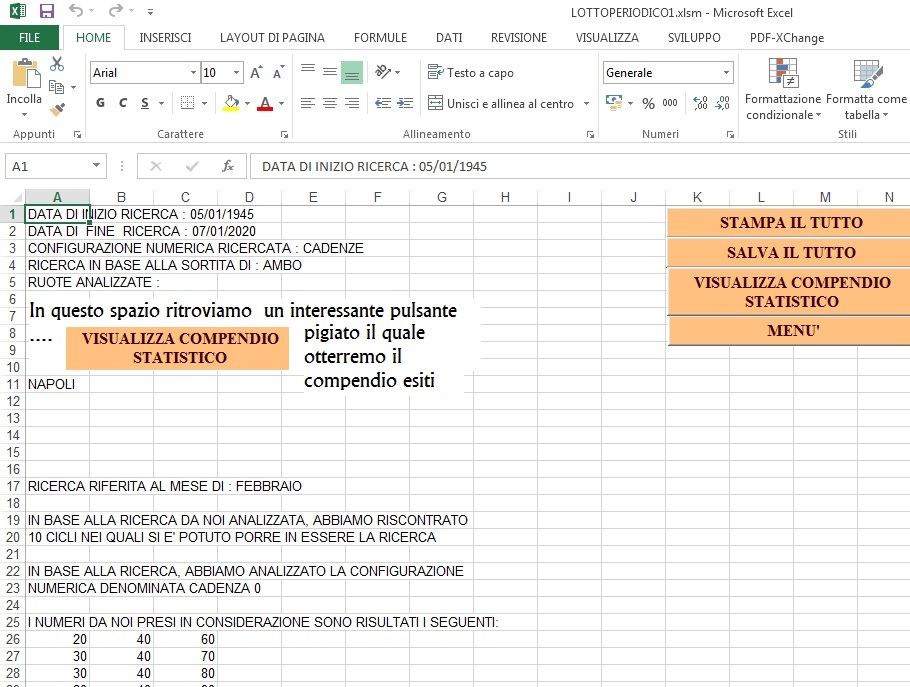Open font color dropdown arrow

pyautogui.click(x=281, y=104)
